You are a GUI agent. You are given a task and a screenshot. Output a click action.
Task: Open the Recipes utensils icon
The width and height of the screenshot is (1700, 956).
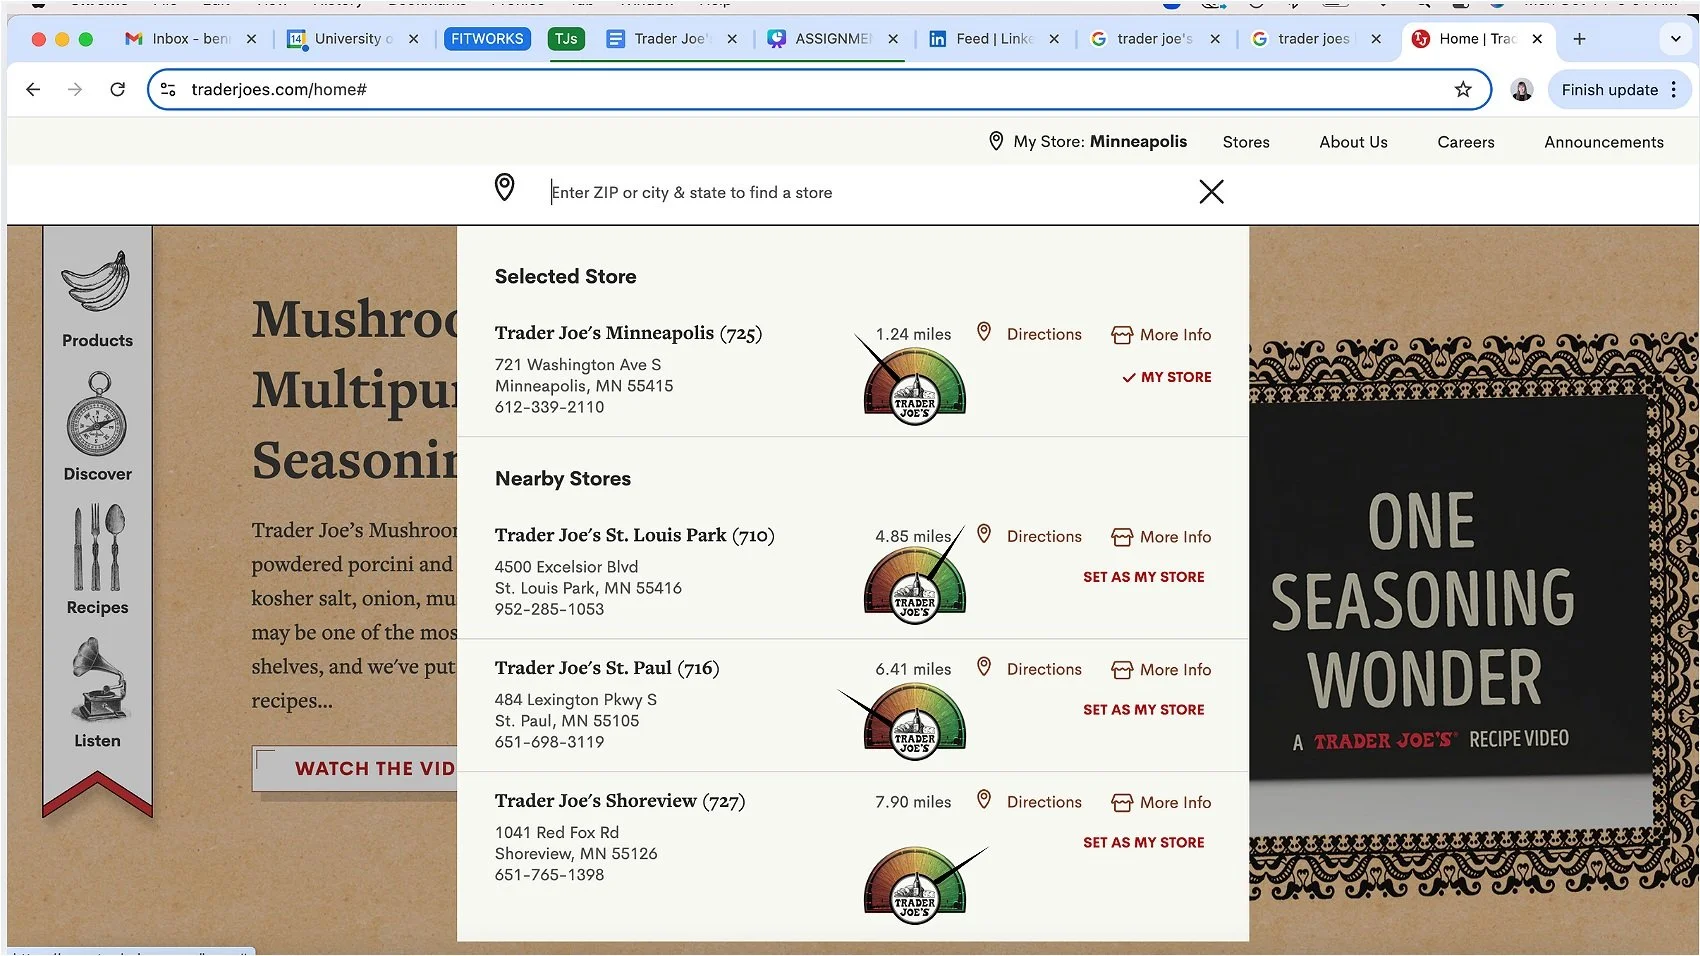click(x=97, y=547)
